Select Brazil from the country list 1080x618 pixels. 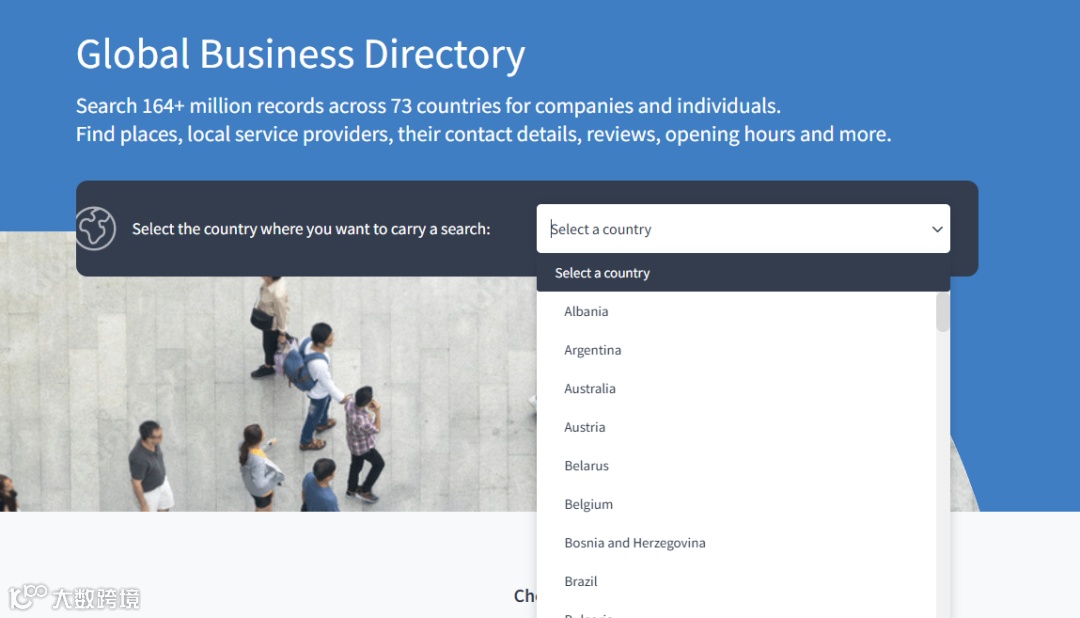(736, 581)
